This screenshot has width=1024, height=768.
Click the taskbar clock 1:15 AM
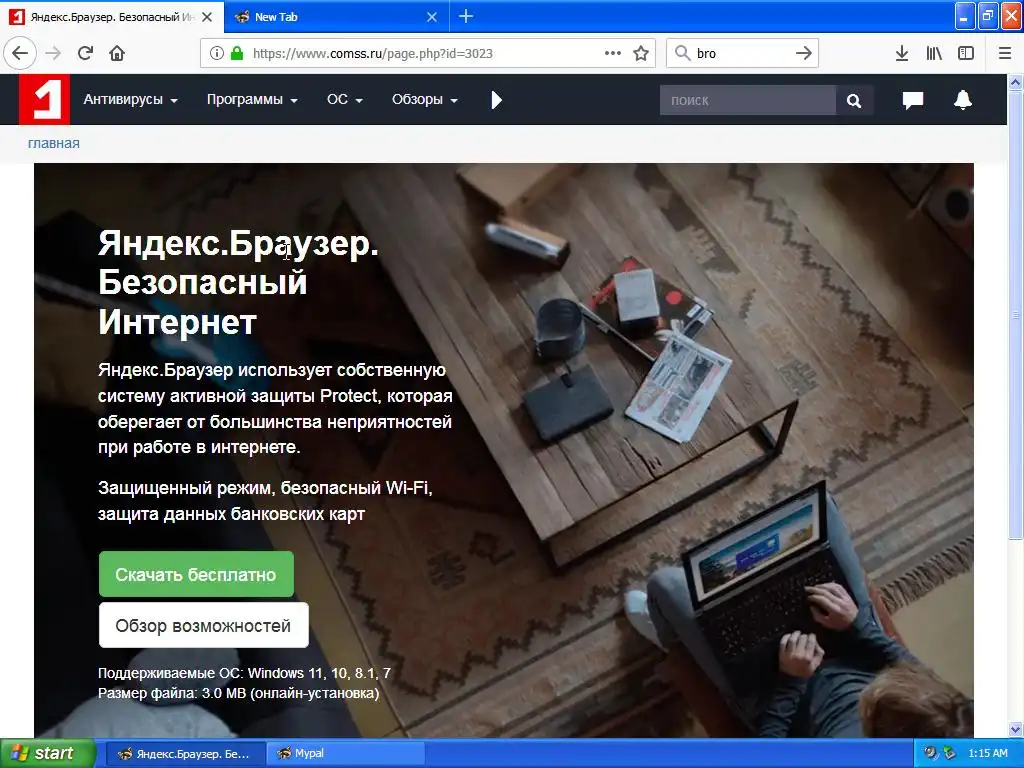988,754
